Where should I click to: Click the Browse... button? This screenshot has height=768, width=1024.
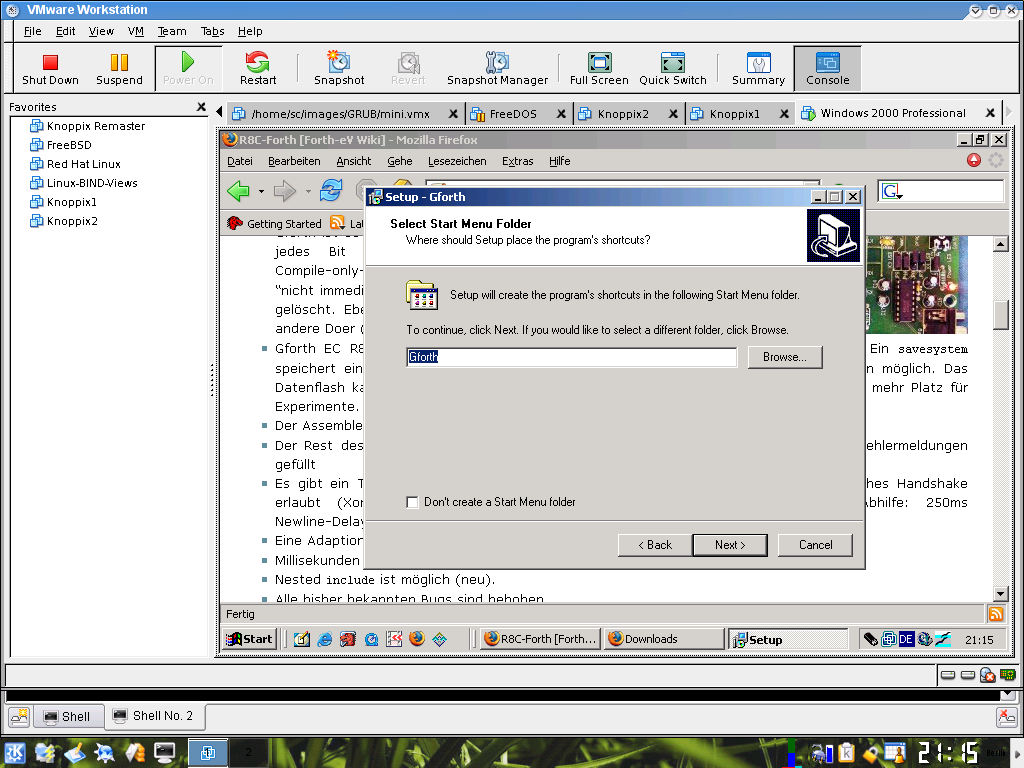785,357
